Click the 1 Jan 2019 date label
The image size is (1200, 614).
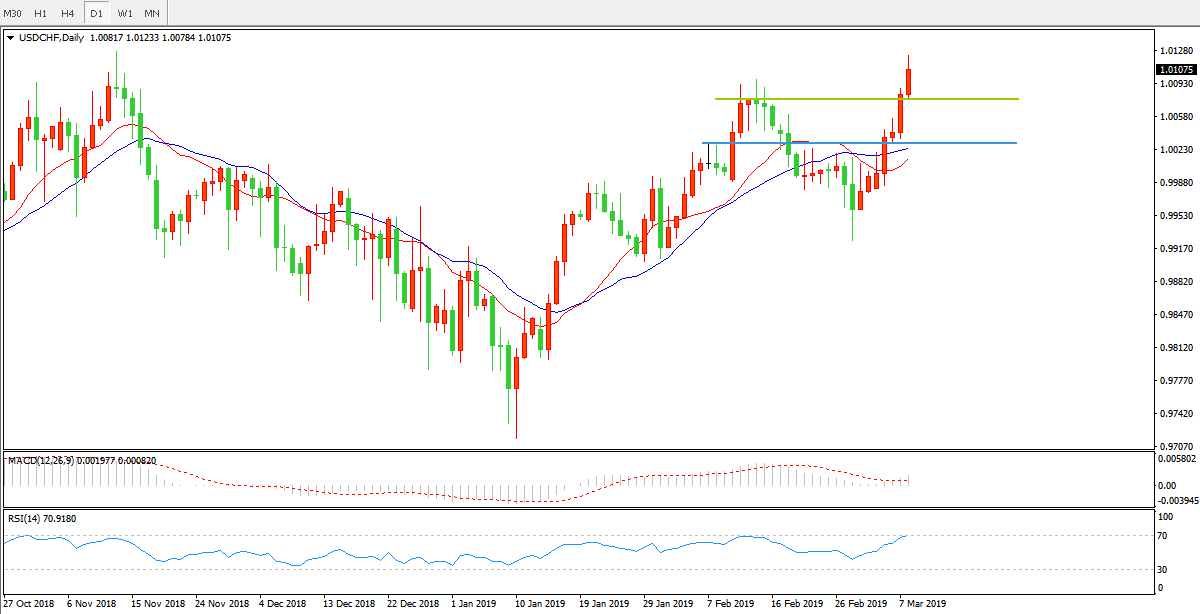pyautogui.click(x=473, y=604)
